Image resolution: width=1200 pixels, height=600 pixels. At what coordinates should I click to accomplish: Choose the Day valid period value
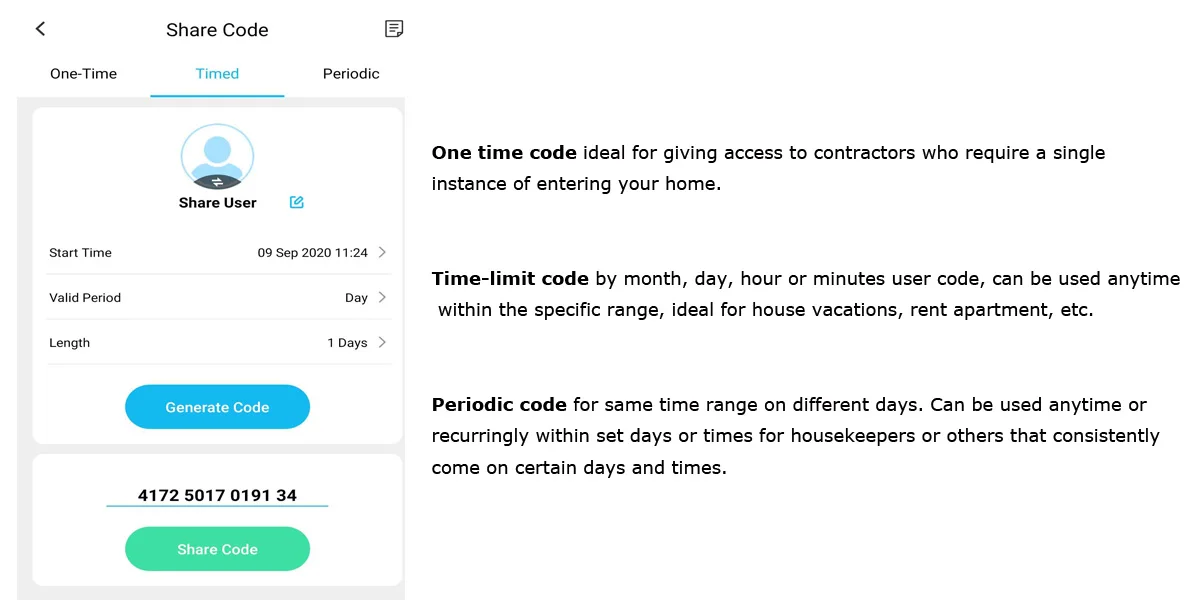click(x=356, y=298)
